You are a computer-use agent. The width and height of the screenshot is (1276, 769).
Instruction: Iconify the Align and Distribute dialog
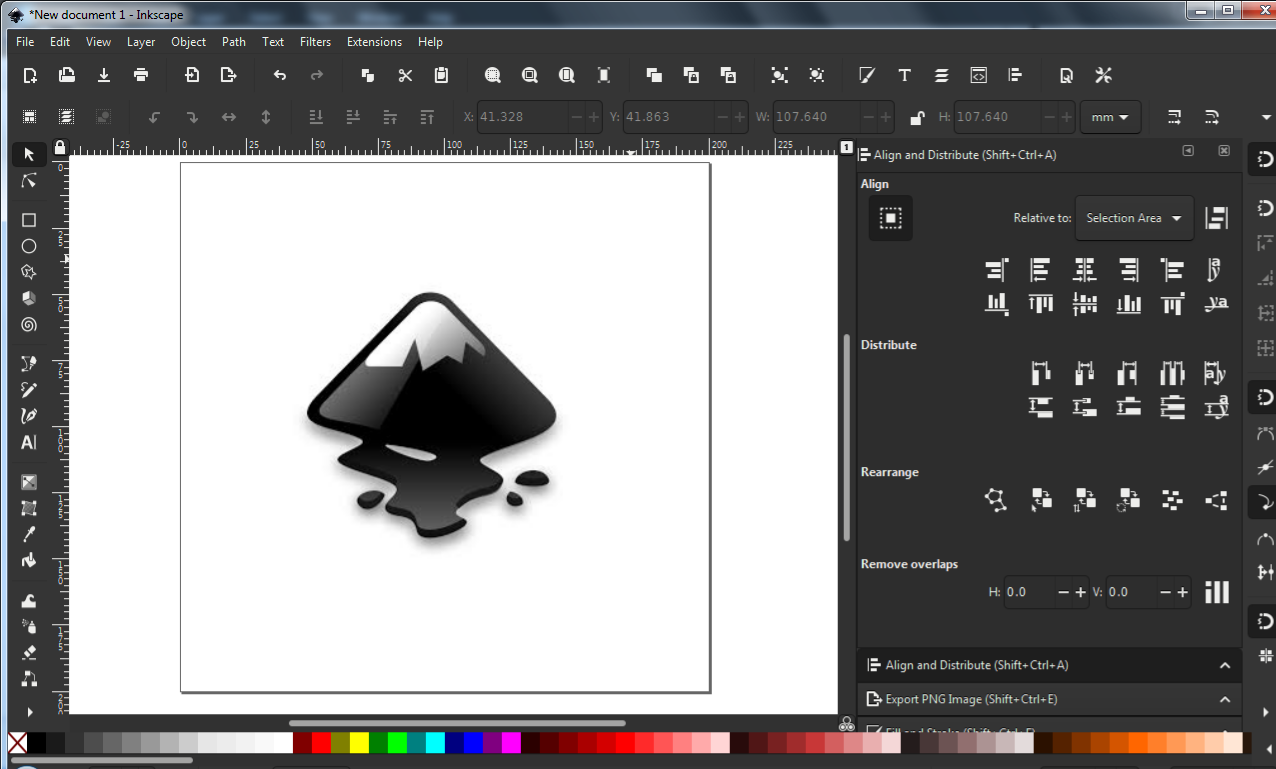pos(1188,151)
